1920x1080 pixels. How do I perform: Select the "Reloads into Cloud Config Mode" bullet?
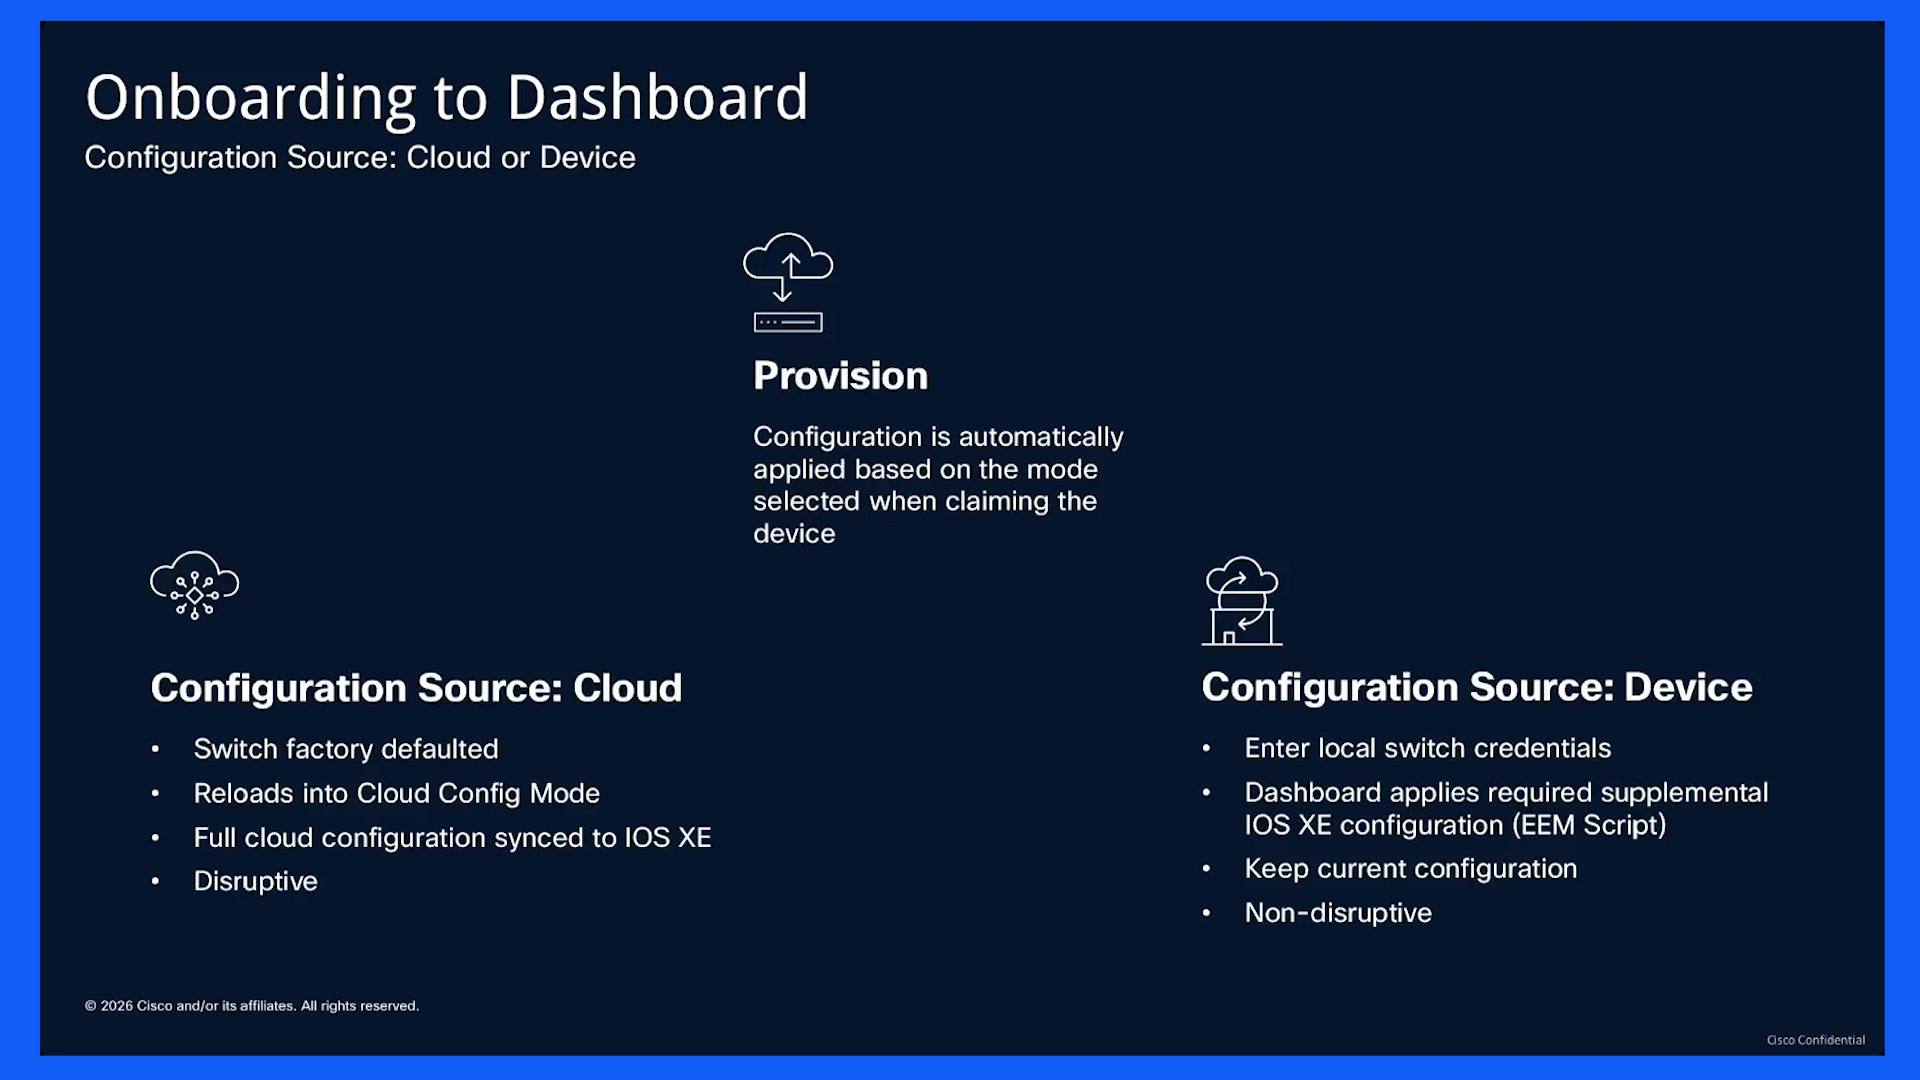click(x=397, y=793)
